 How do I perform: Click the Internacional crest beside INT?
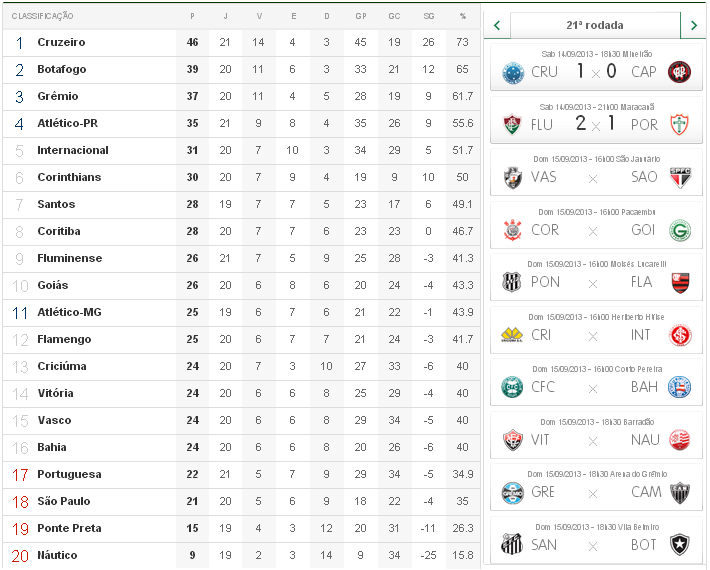click(680, 334)
